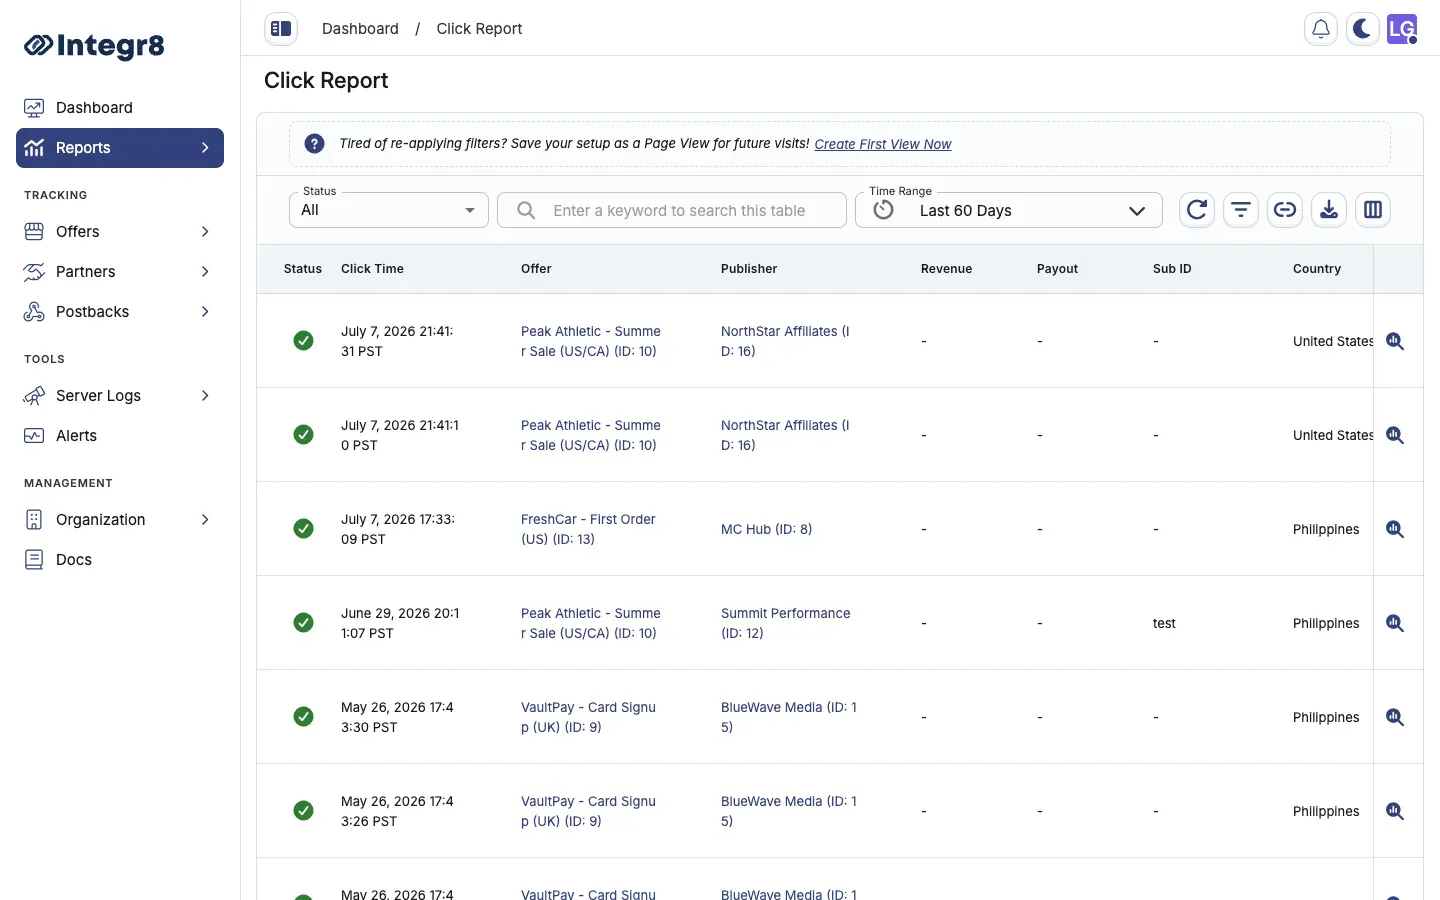
Task: Open the column settings icon
Action: click(1373, 210)
